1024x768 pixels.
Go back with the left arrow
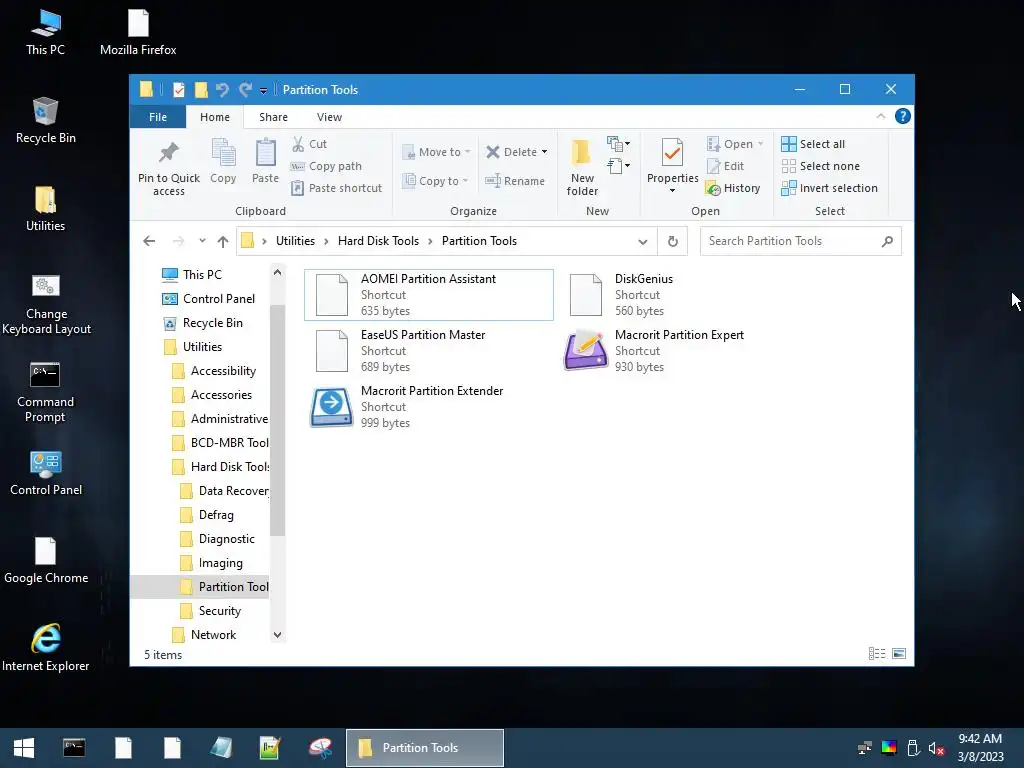point(149,241)
